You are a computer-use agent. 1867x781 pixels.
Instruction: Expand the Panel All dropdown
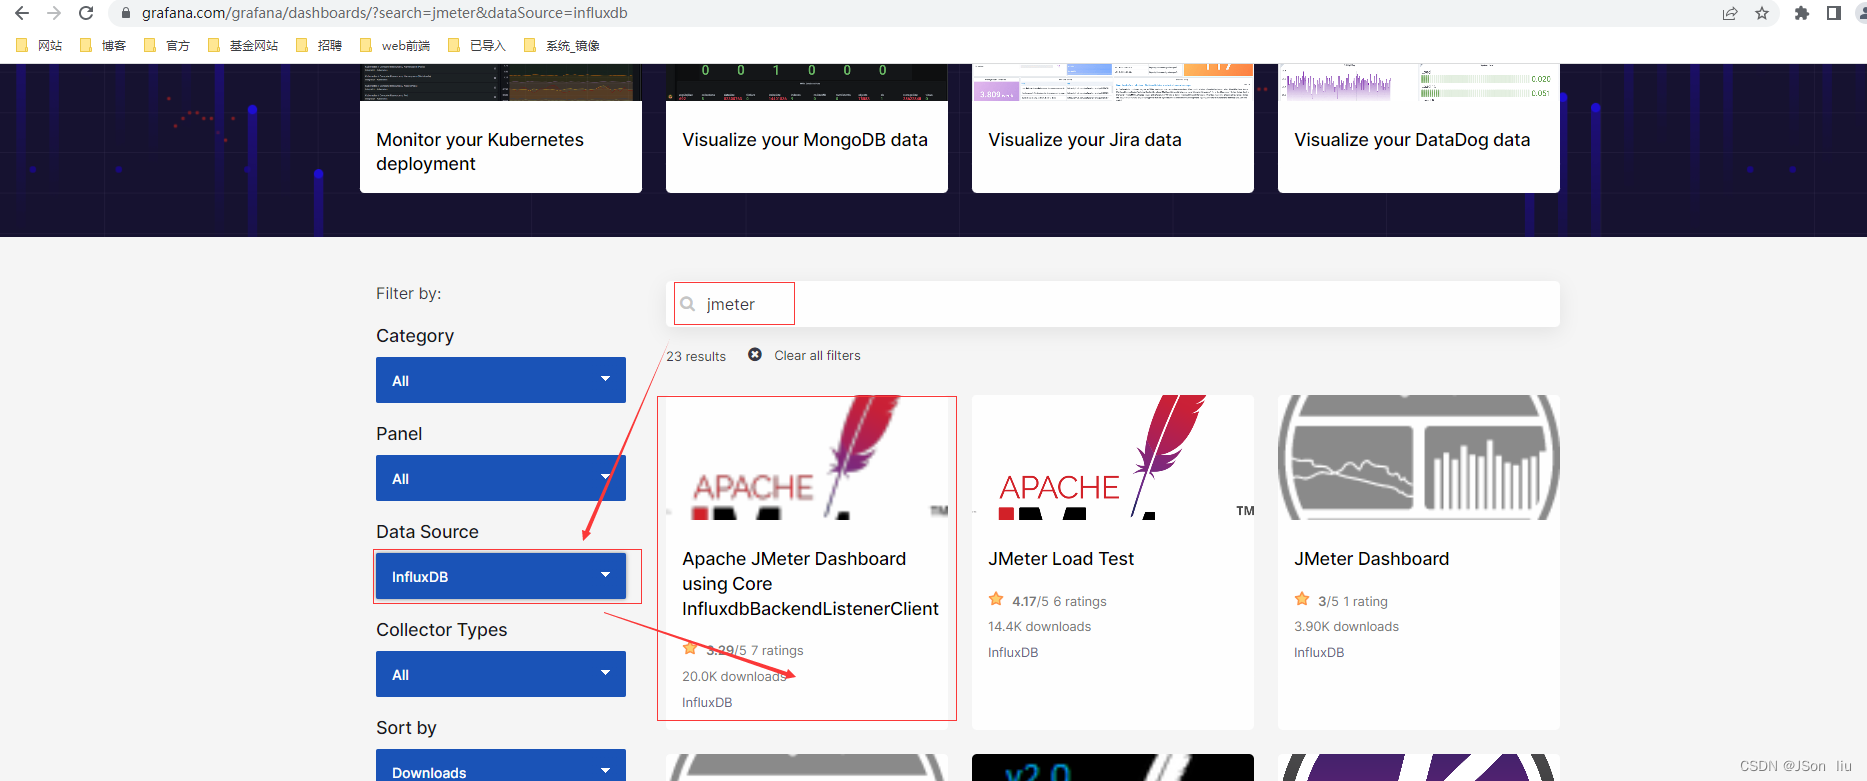pos(501,478)
